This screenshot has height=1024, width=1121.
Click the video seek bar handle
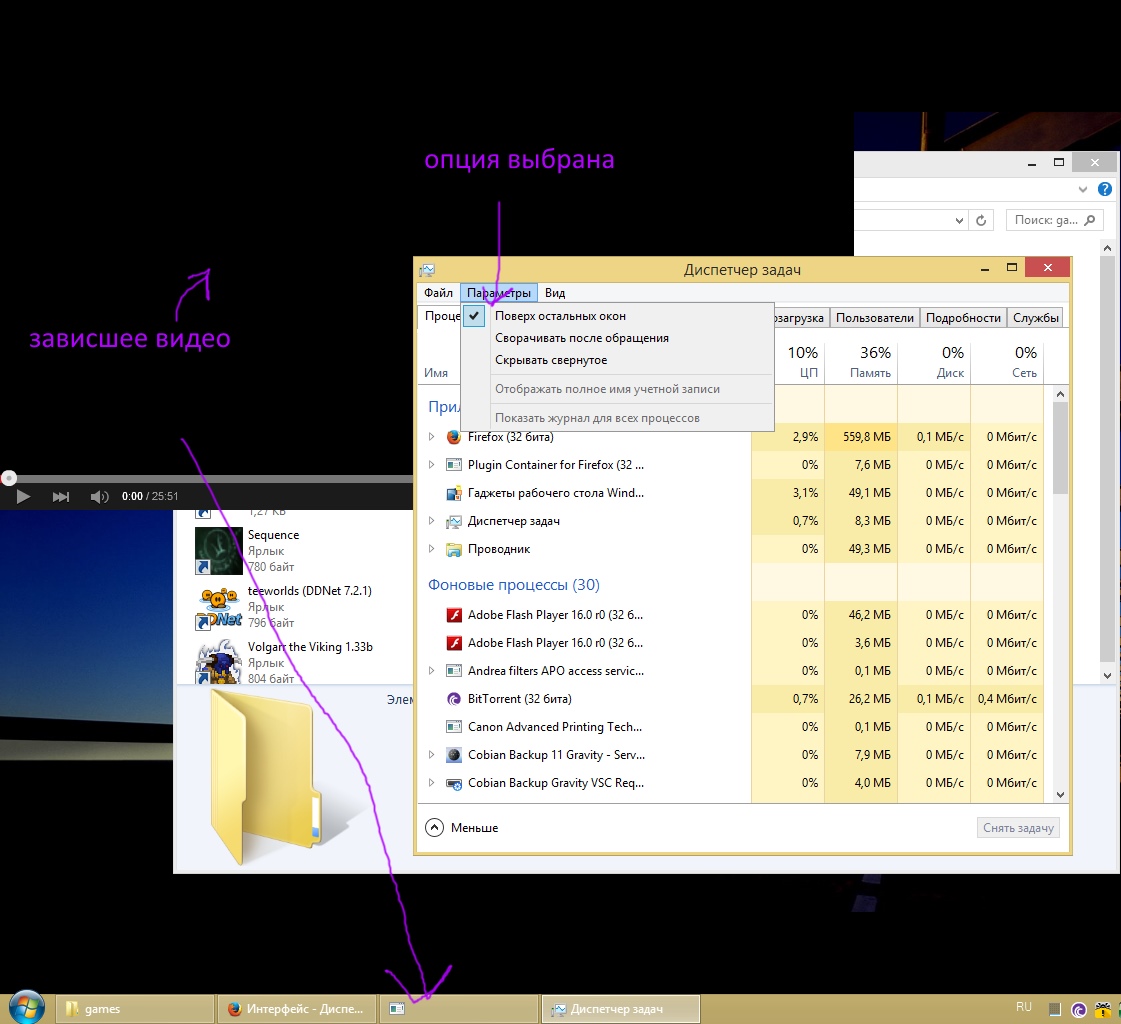(9, 479)
